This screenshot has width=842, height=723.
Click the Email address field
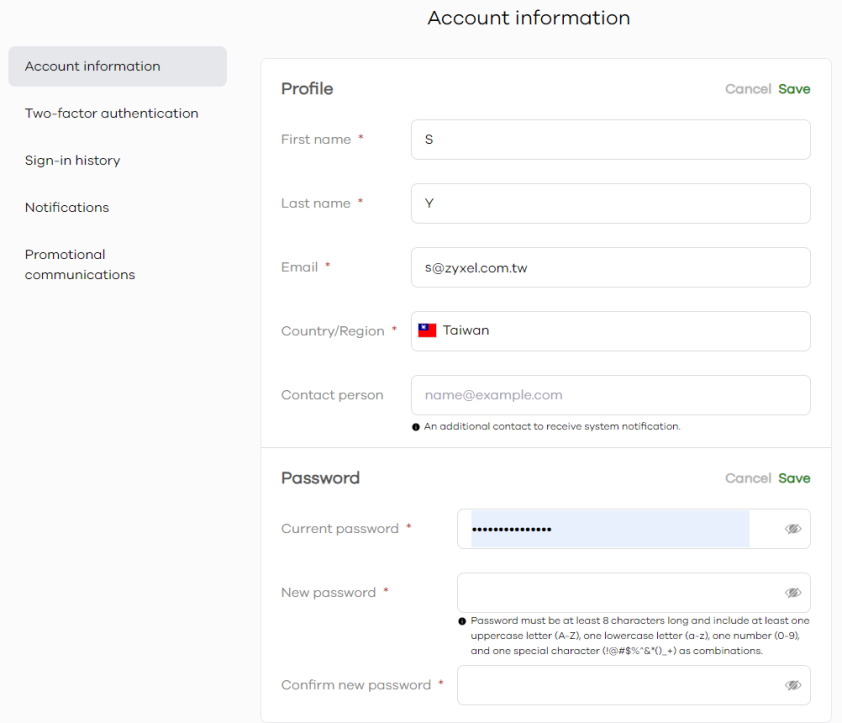(x=610, y=267)
